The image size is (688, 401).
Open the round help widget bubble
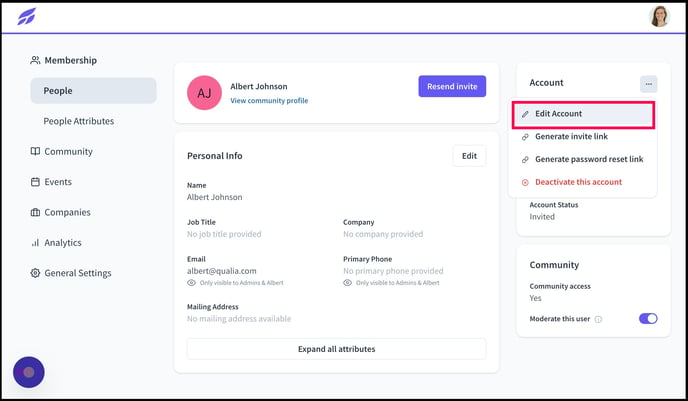29,372
